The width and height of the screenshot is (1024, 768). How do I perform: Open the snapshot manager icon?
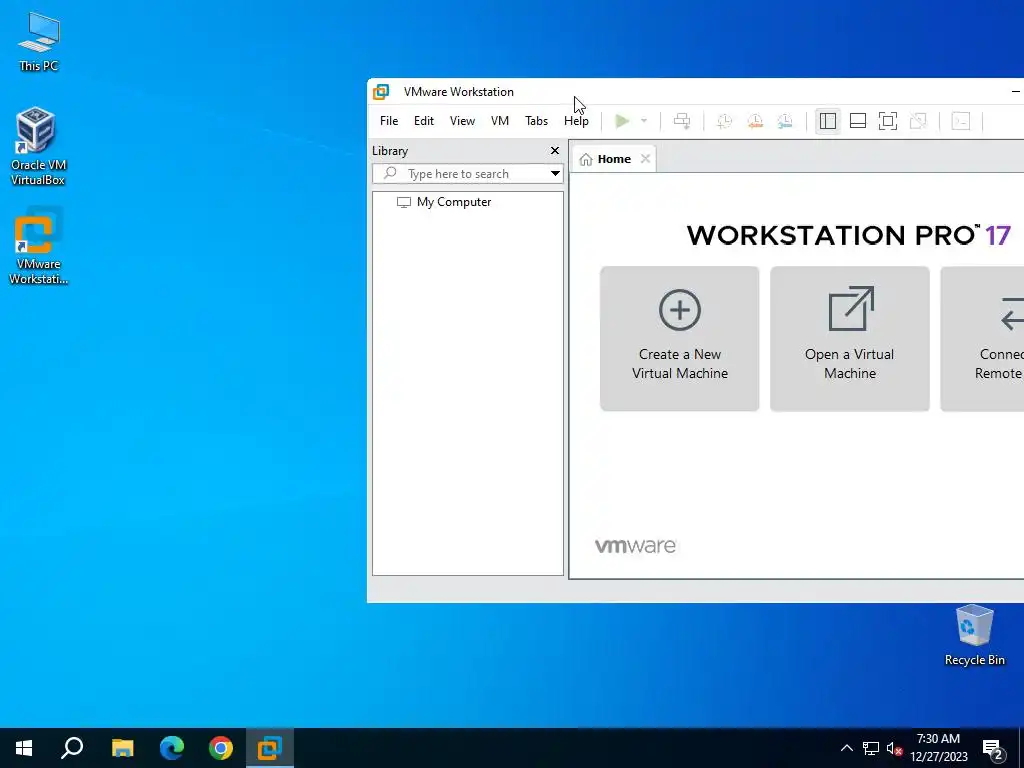(785, 121)
